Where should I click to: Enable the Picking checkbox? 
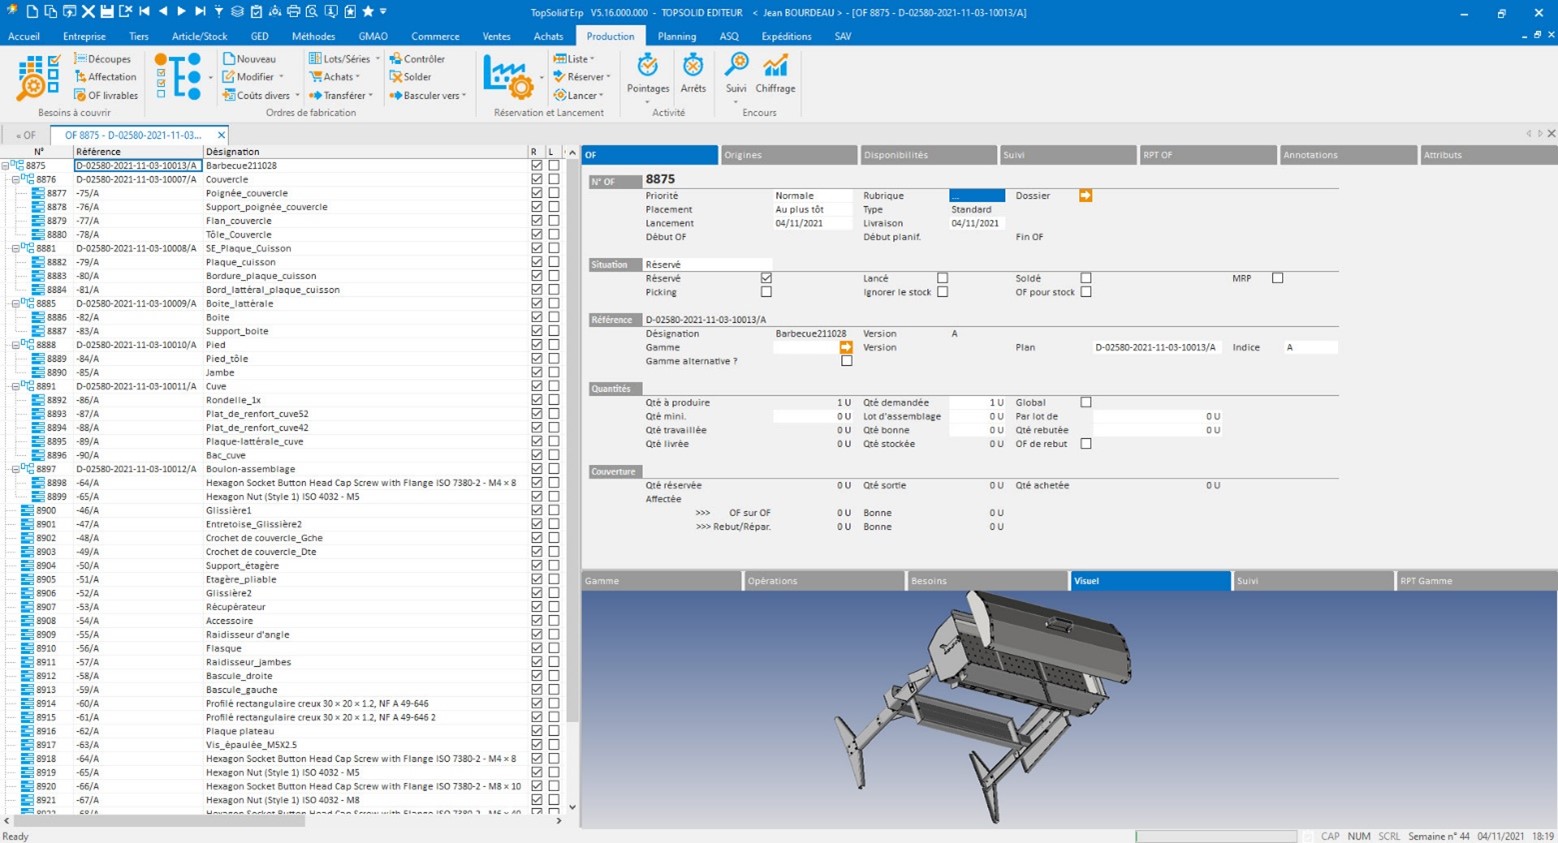(766, 292)
